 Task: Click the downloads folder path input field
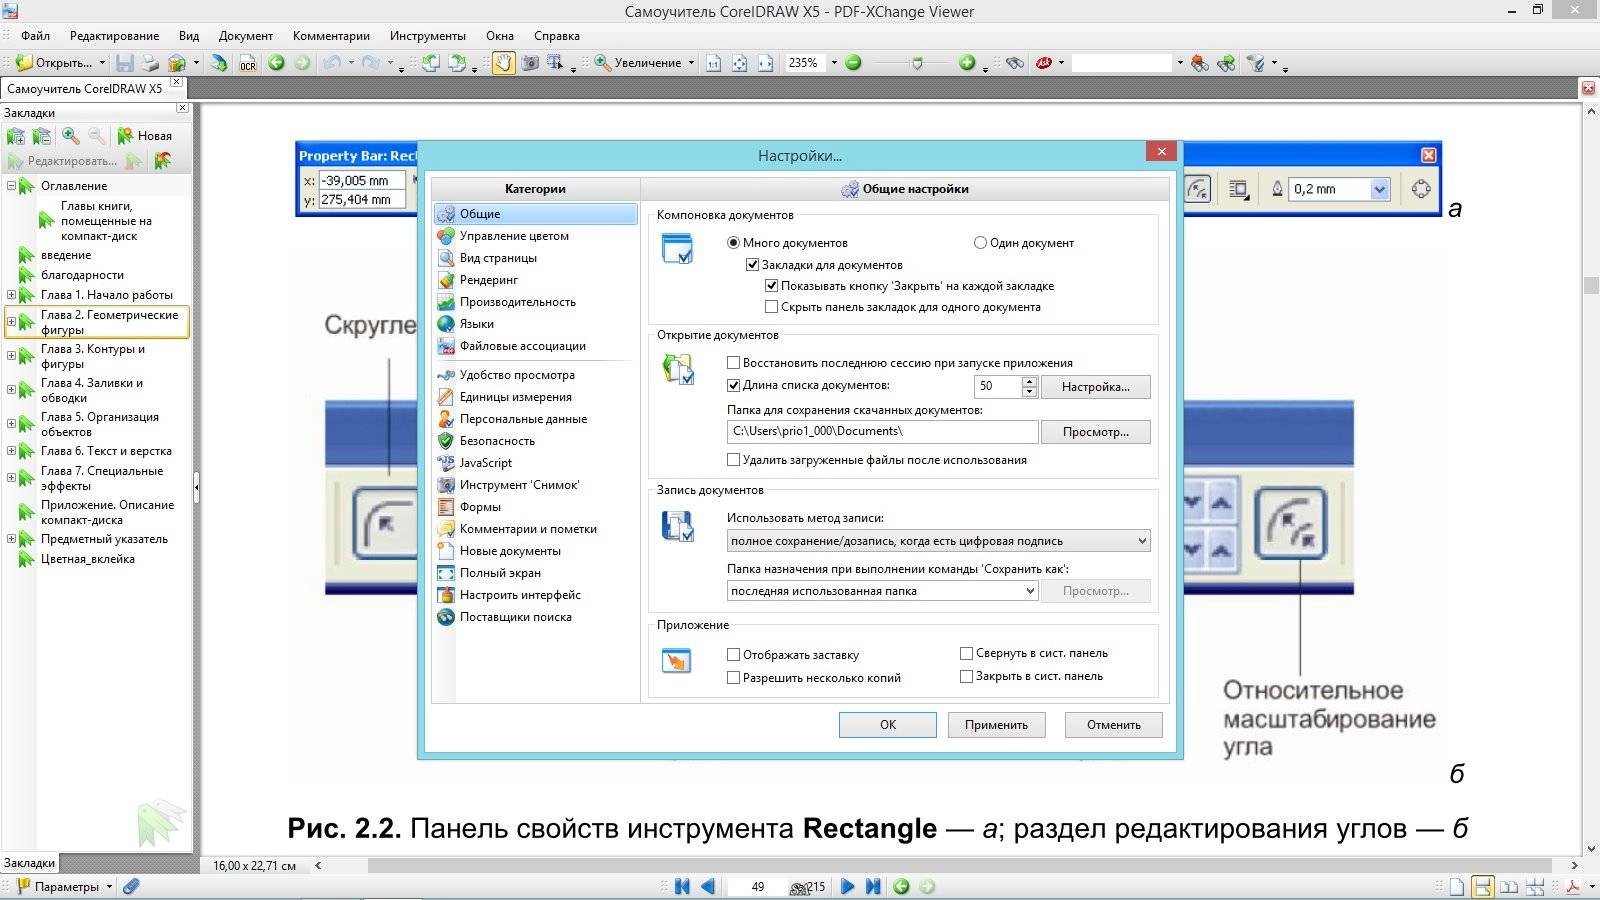pos(883,432)
